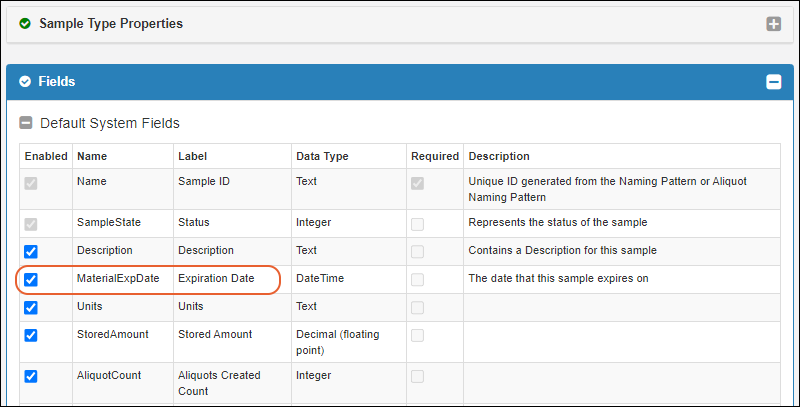Uncheck Enabled for StoredAmount field
The image size is (800, 407).
pos(31,335)
